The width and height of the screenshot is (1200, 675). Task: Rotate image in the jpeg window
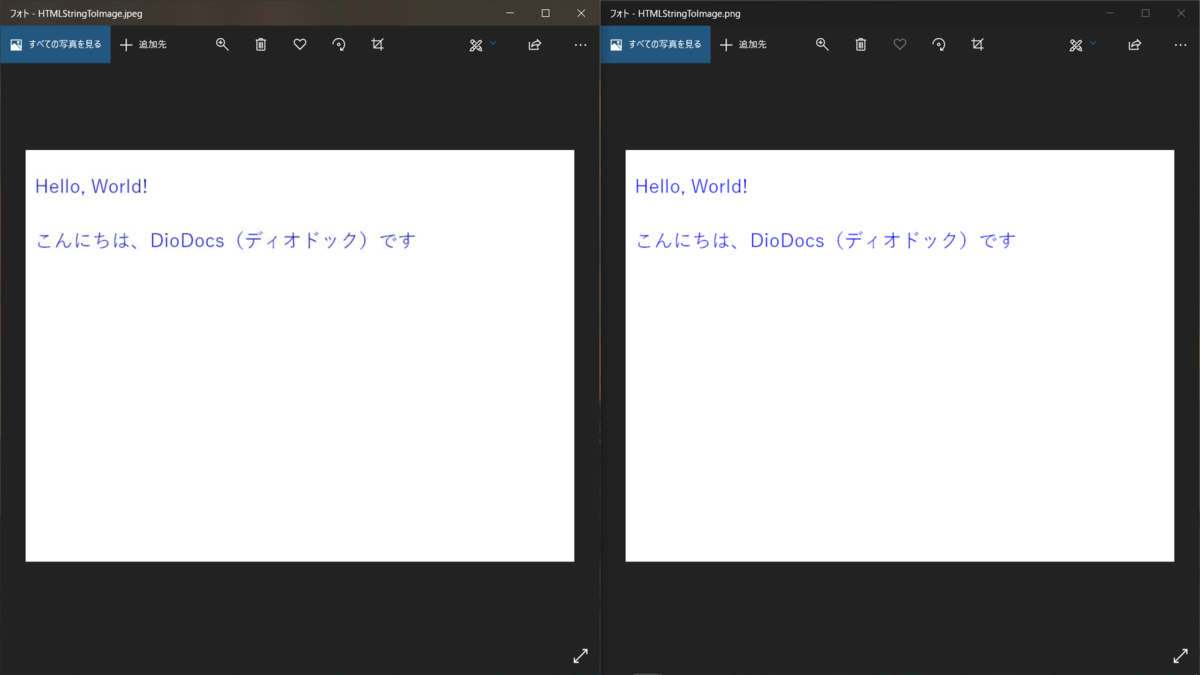click(x=339, y=45)
